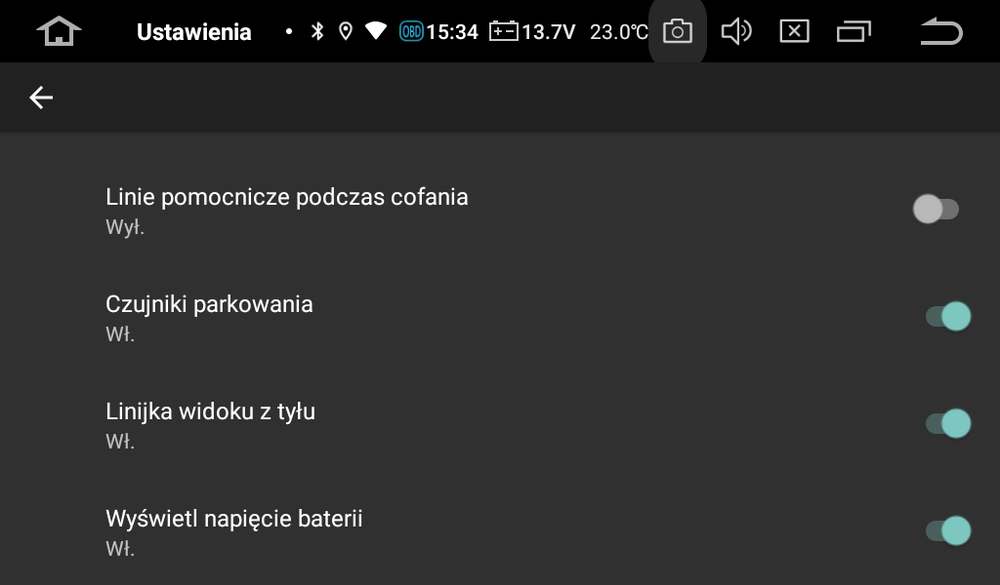Tap the Bluetooth icon in the status bar

pyautogui.click(x=318, y=31)
